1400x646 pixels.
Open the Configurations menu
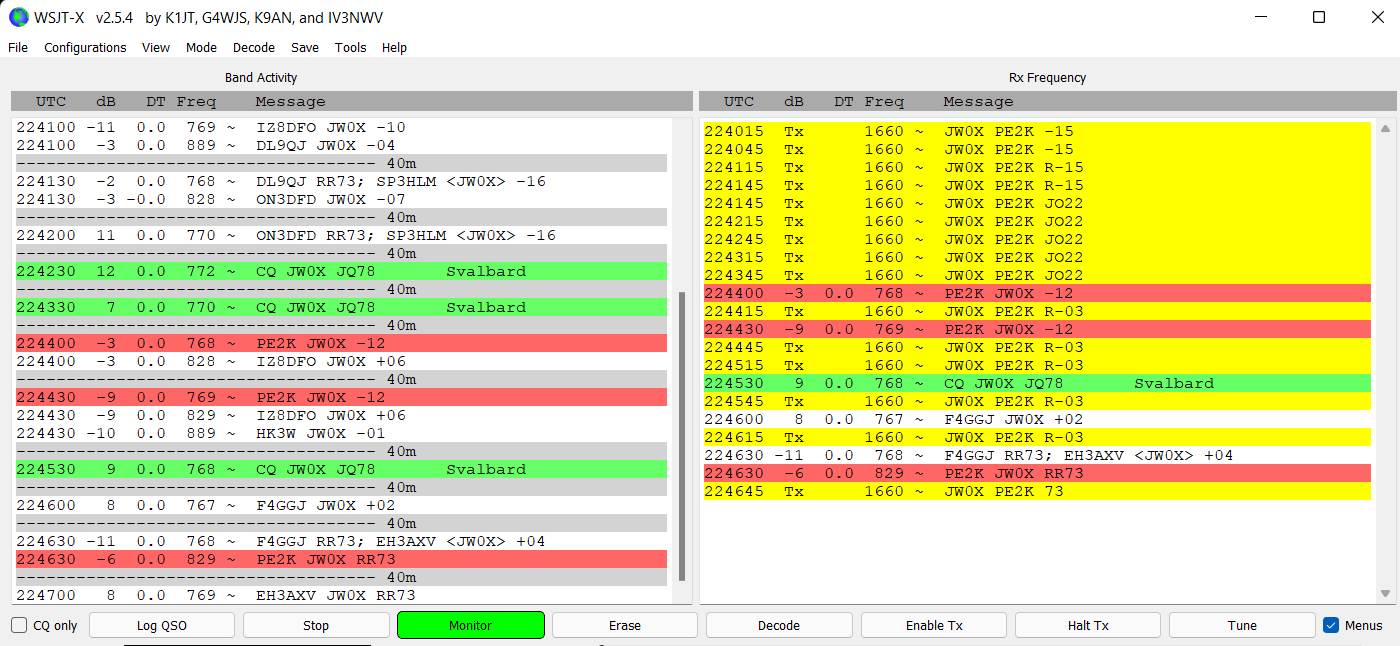[85, 47]
